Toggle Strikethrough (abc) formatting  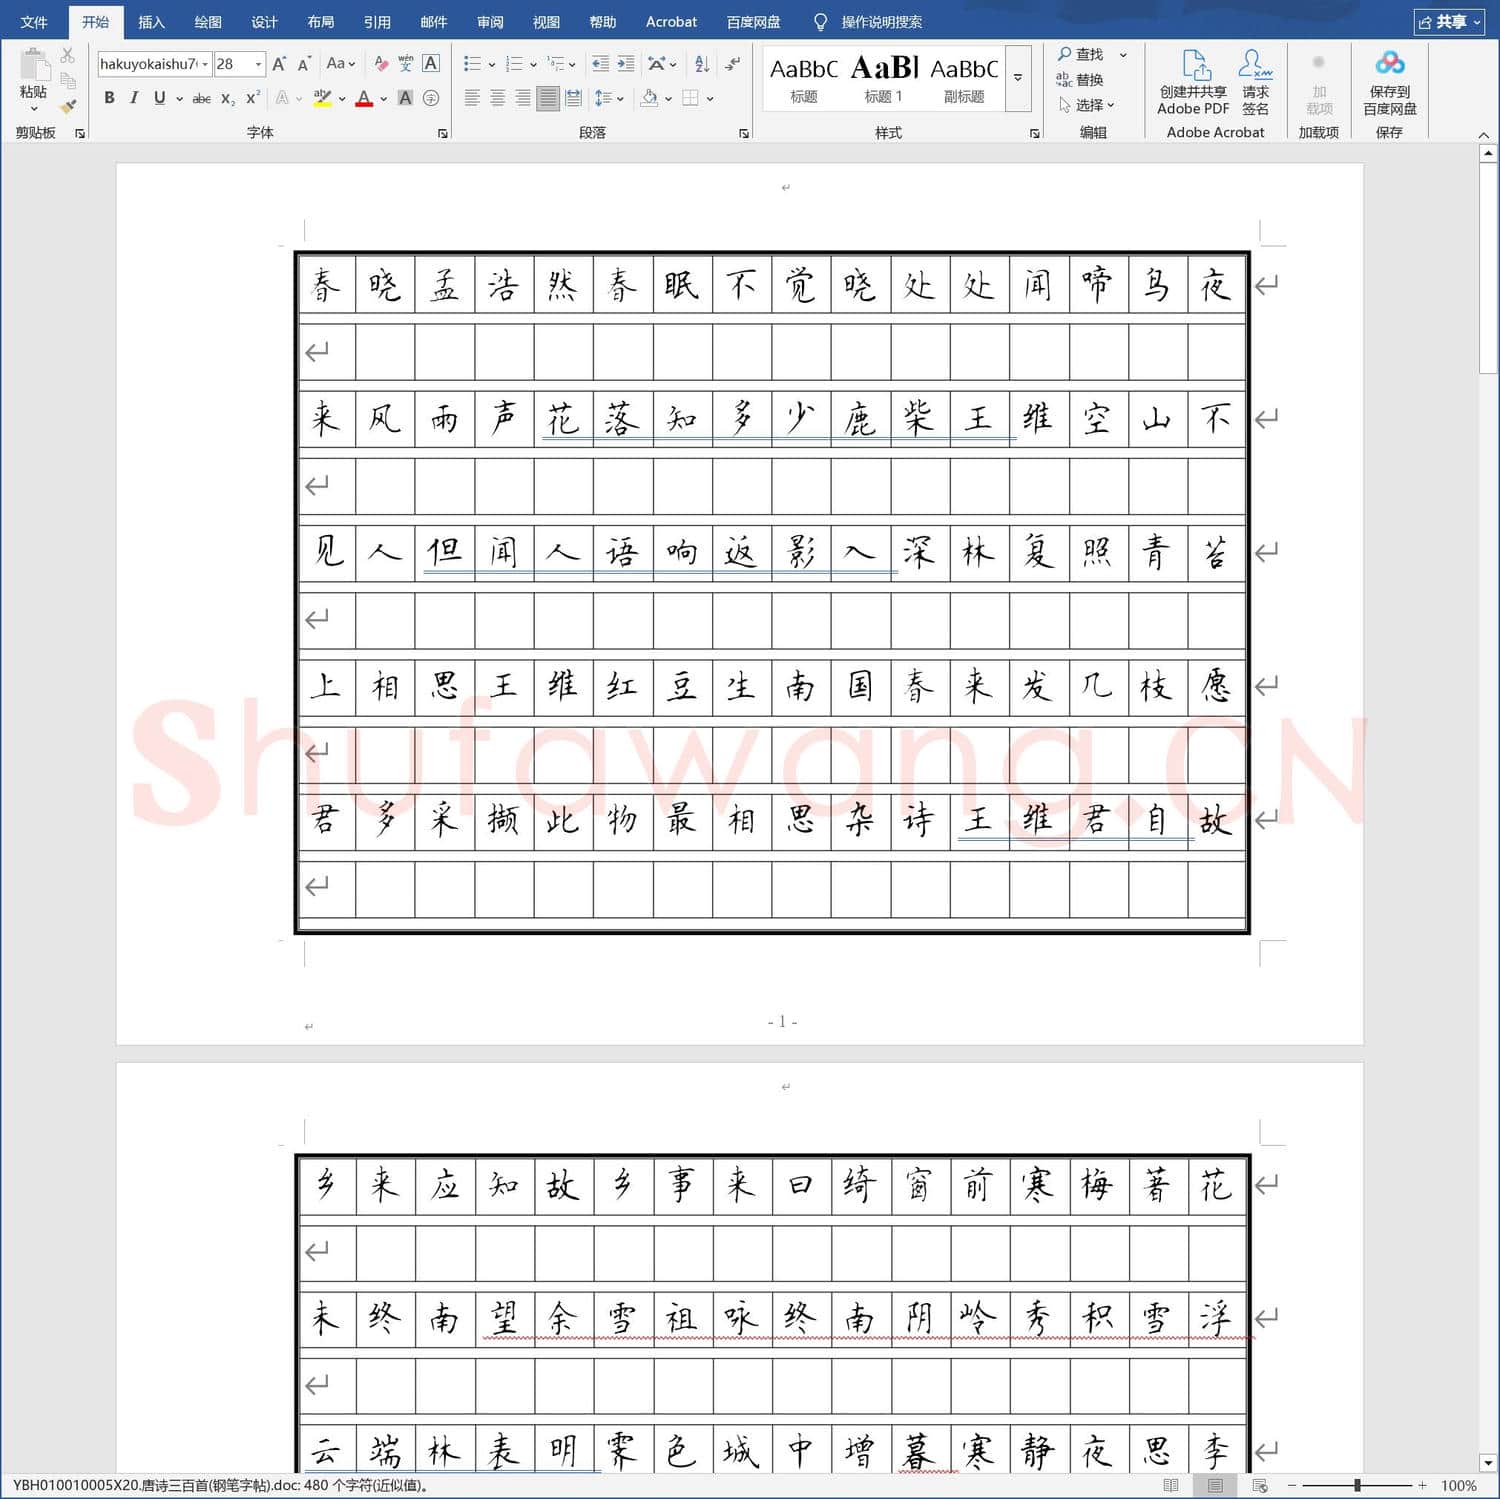(201, 98)
